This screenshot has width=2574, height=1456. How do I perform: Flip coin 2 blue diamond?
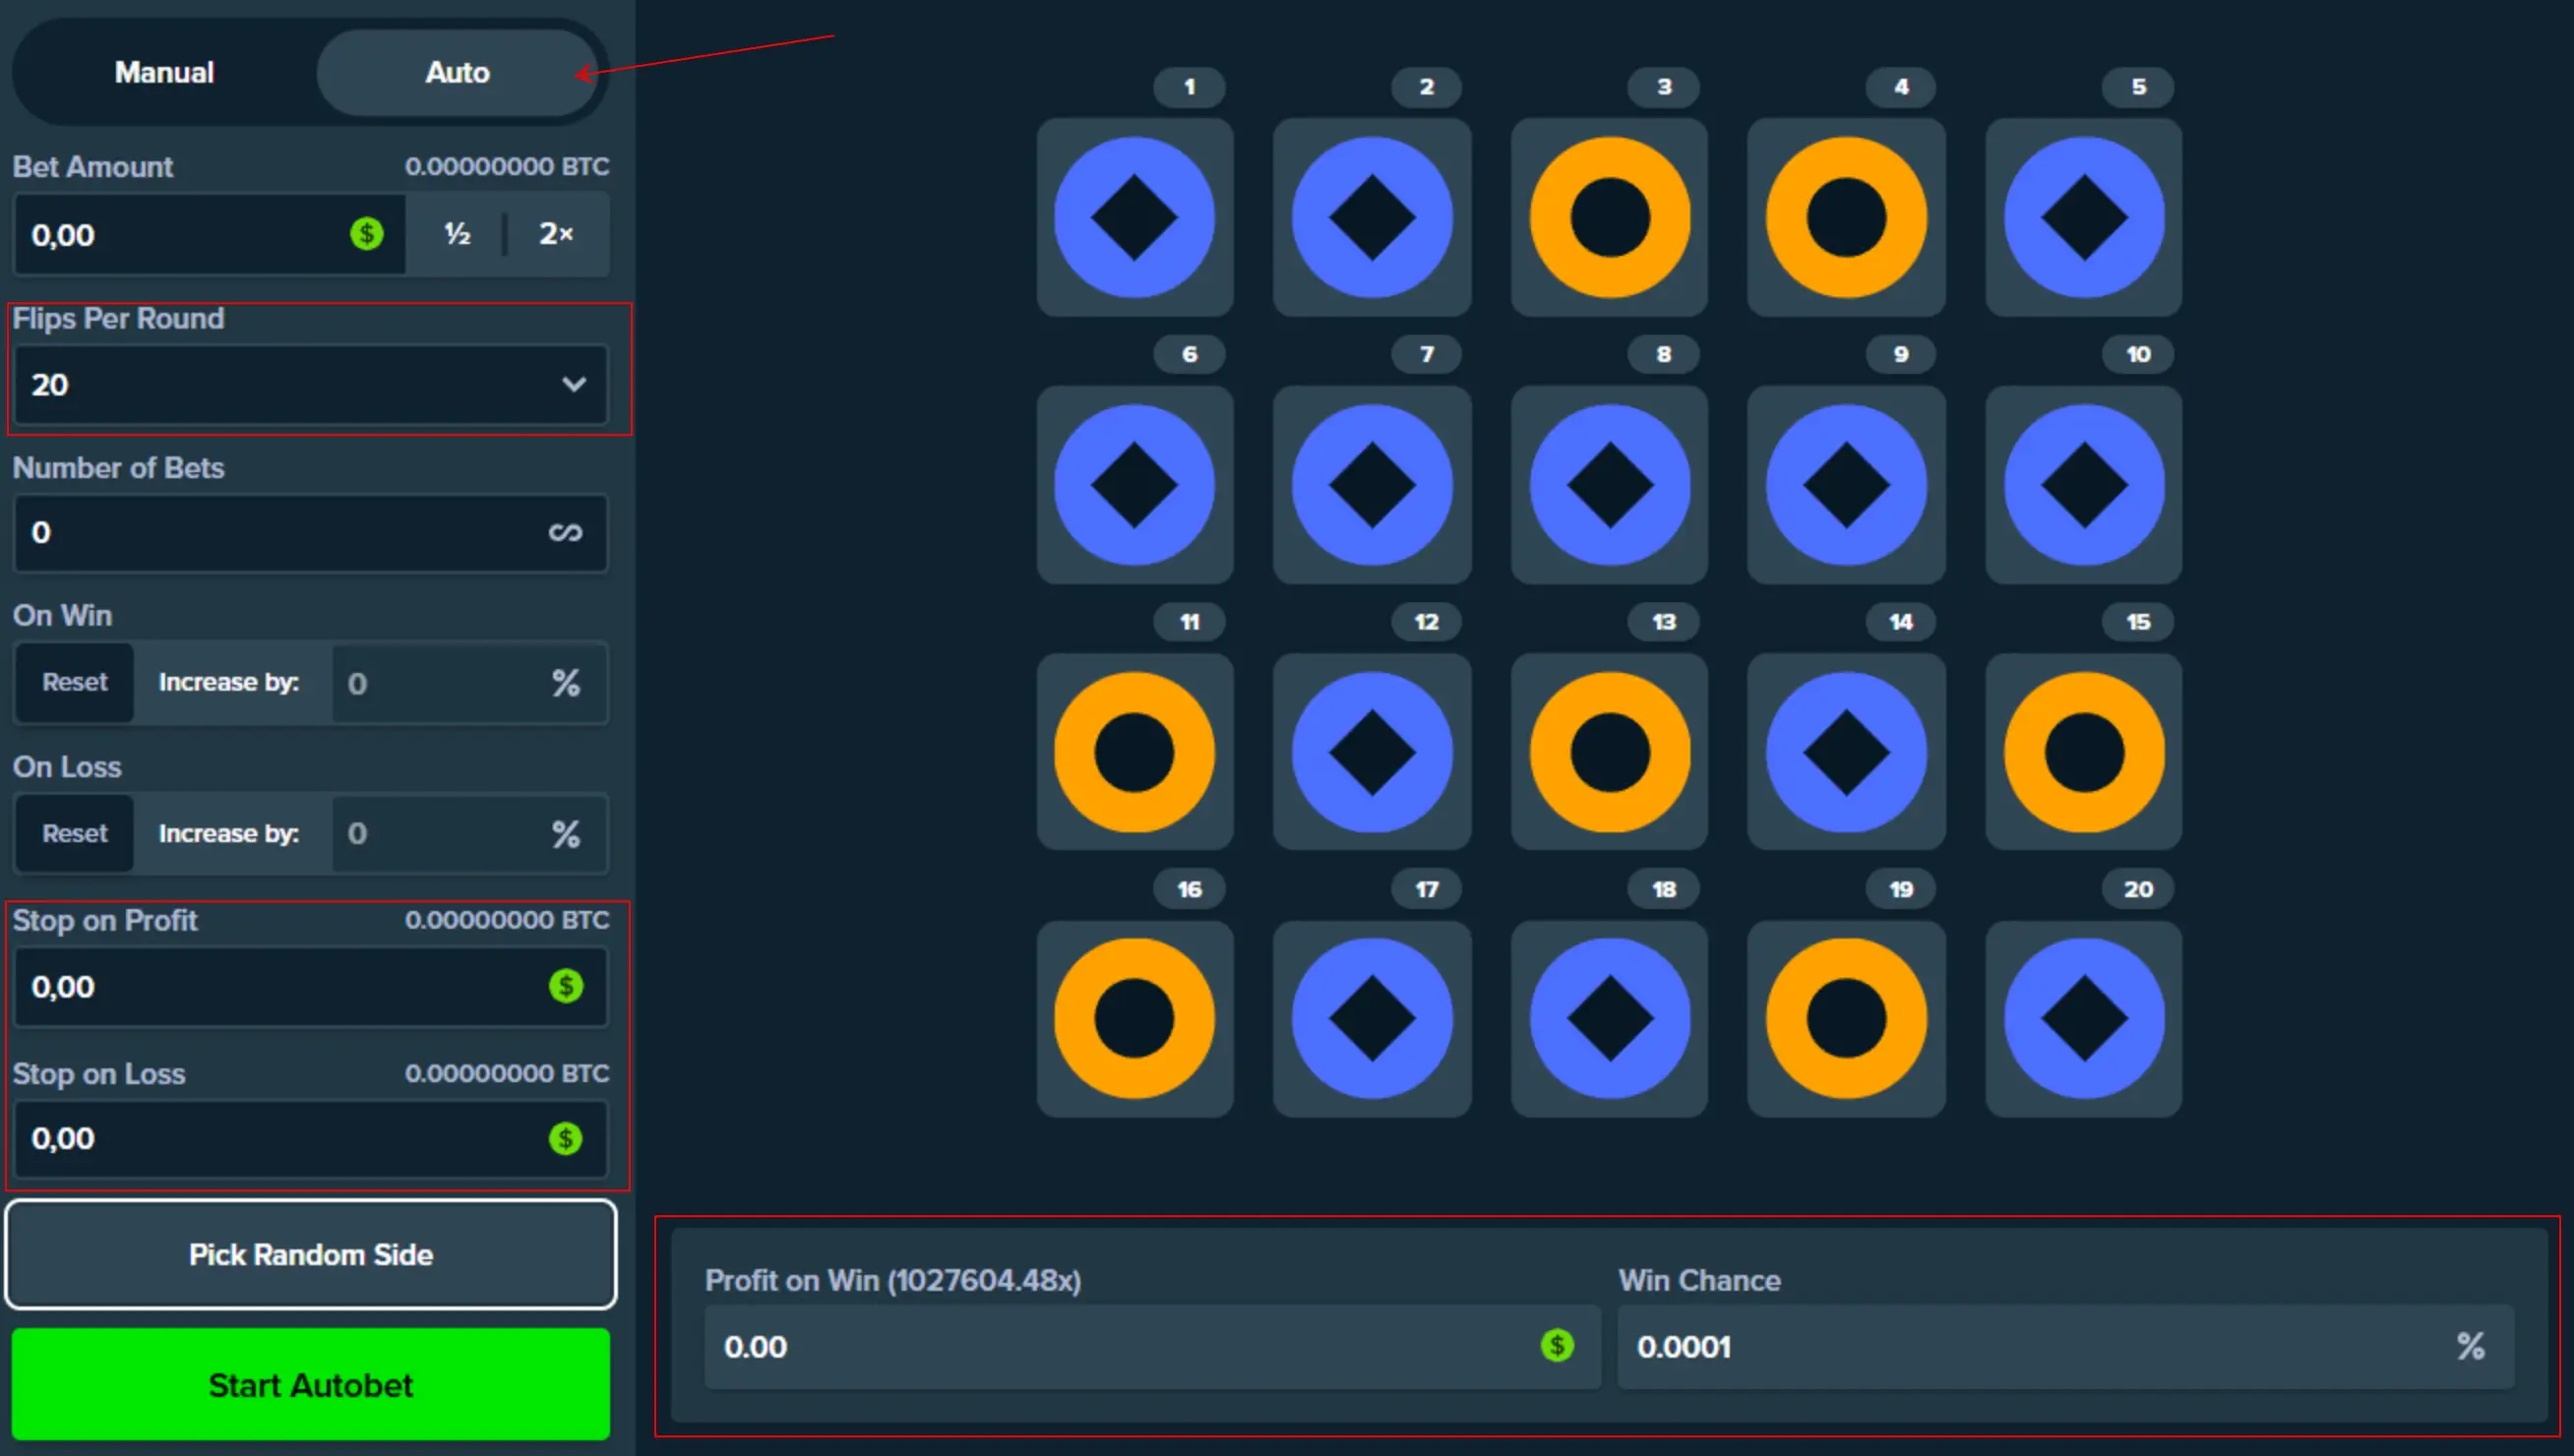point(1372,217)
